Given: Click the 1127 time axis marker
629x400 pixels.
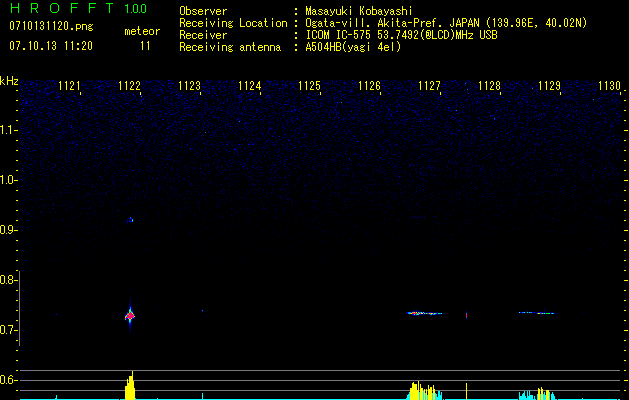Looking at the screenshot, I should pyautogui.click(x=429, y=86).
